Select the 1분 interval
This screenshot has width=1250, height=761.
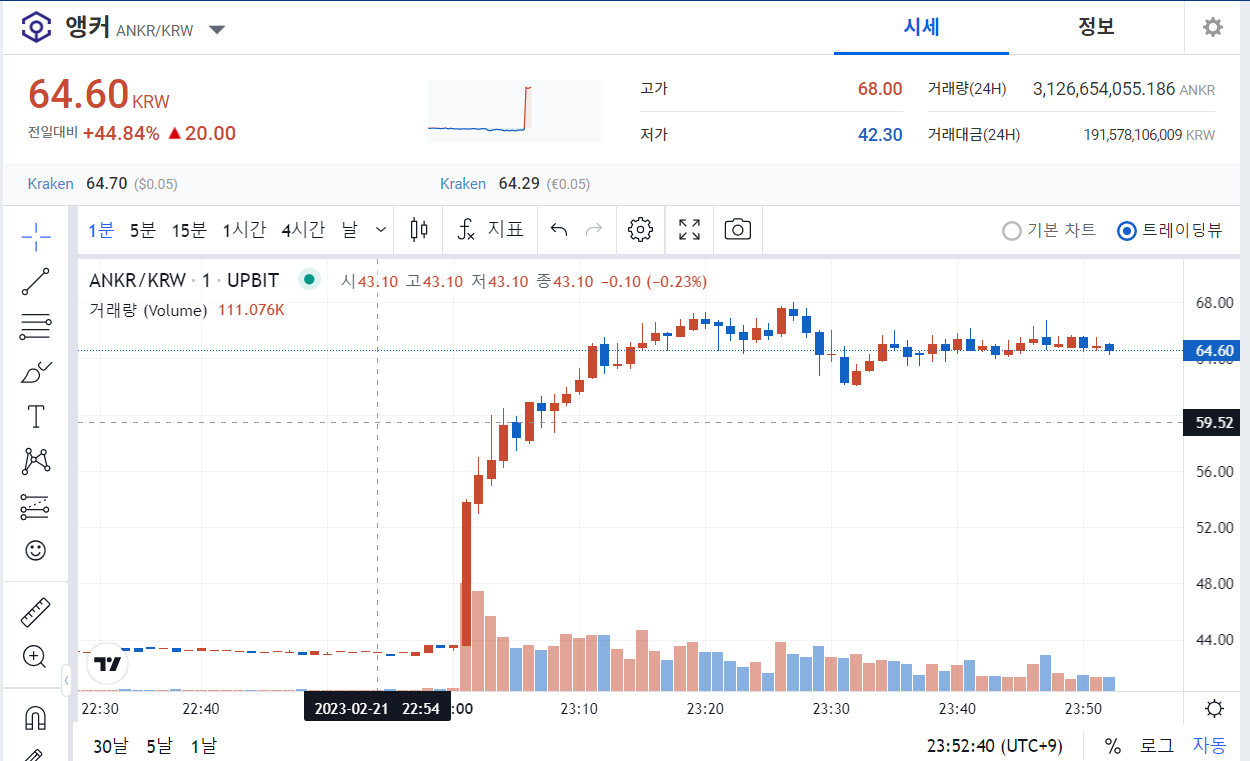pos(101,230)
